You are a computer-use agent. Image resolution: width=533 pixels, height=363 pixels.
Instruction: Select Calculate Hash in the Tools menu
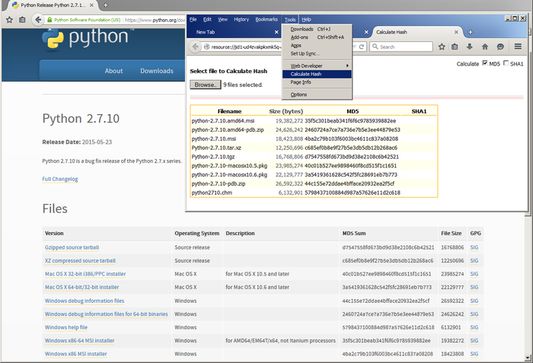tap(317, 74)
